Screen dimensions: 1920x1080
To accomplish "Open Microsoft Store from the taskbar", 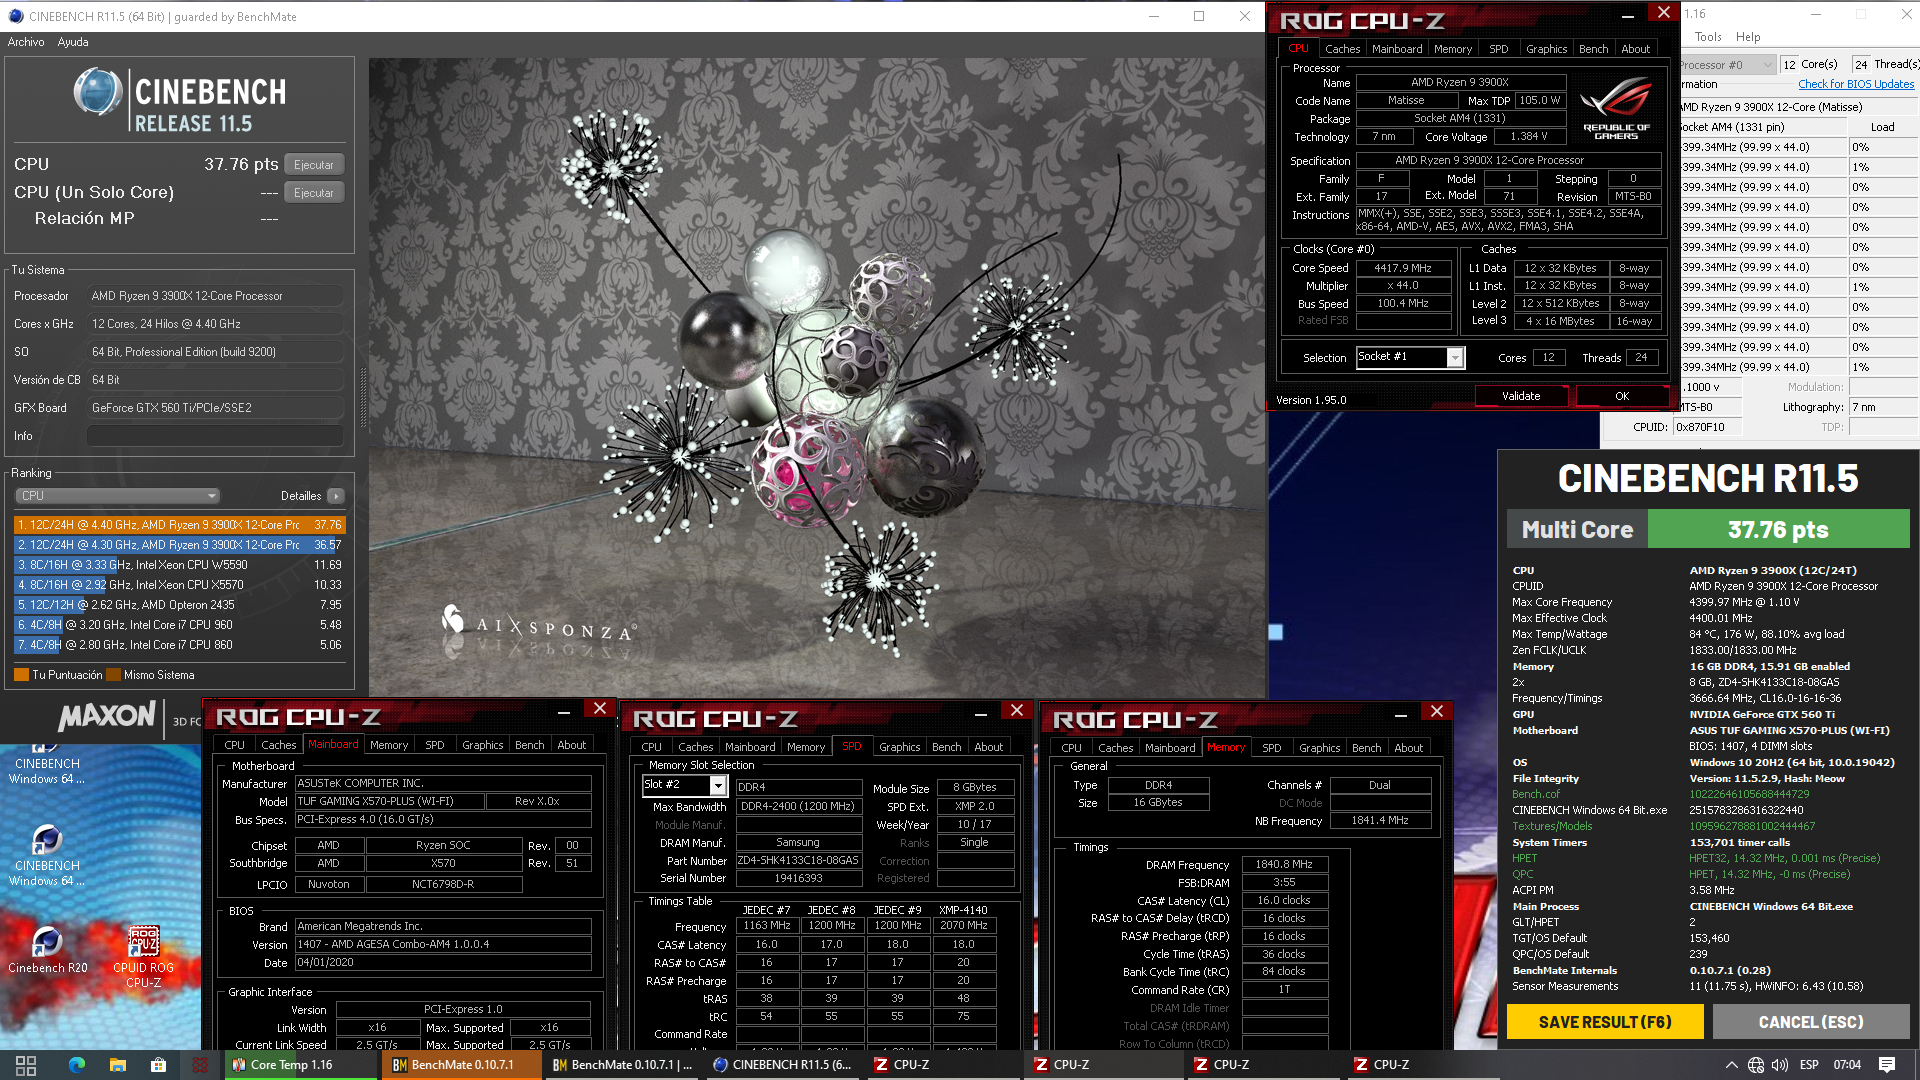I will point(158,1065).
